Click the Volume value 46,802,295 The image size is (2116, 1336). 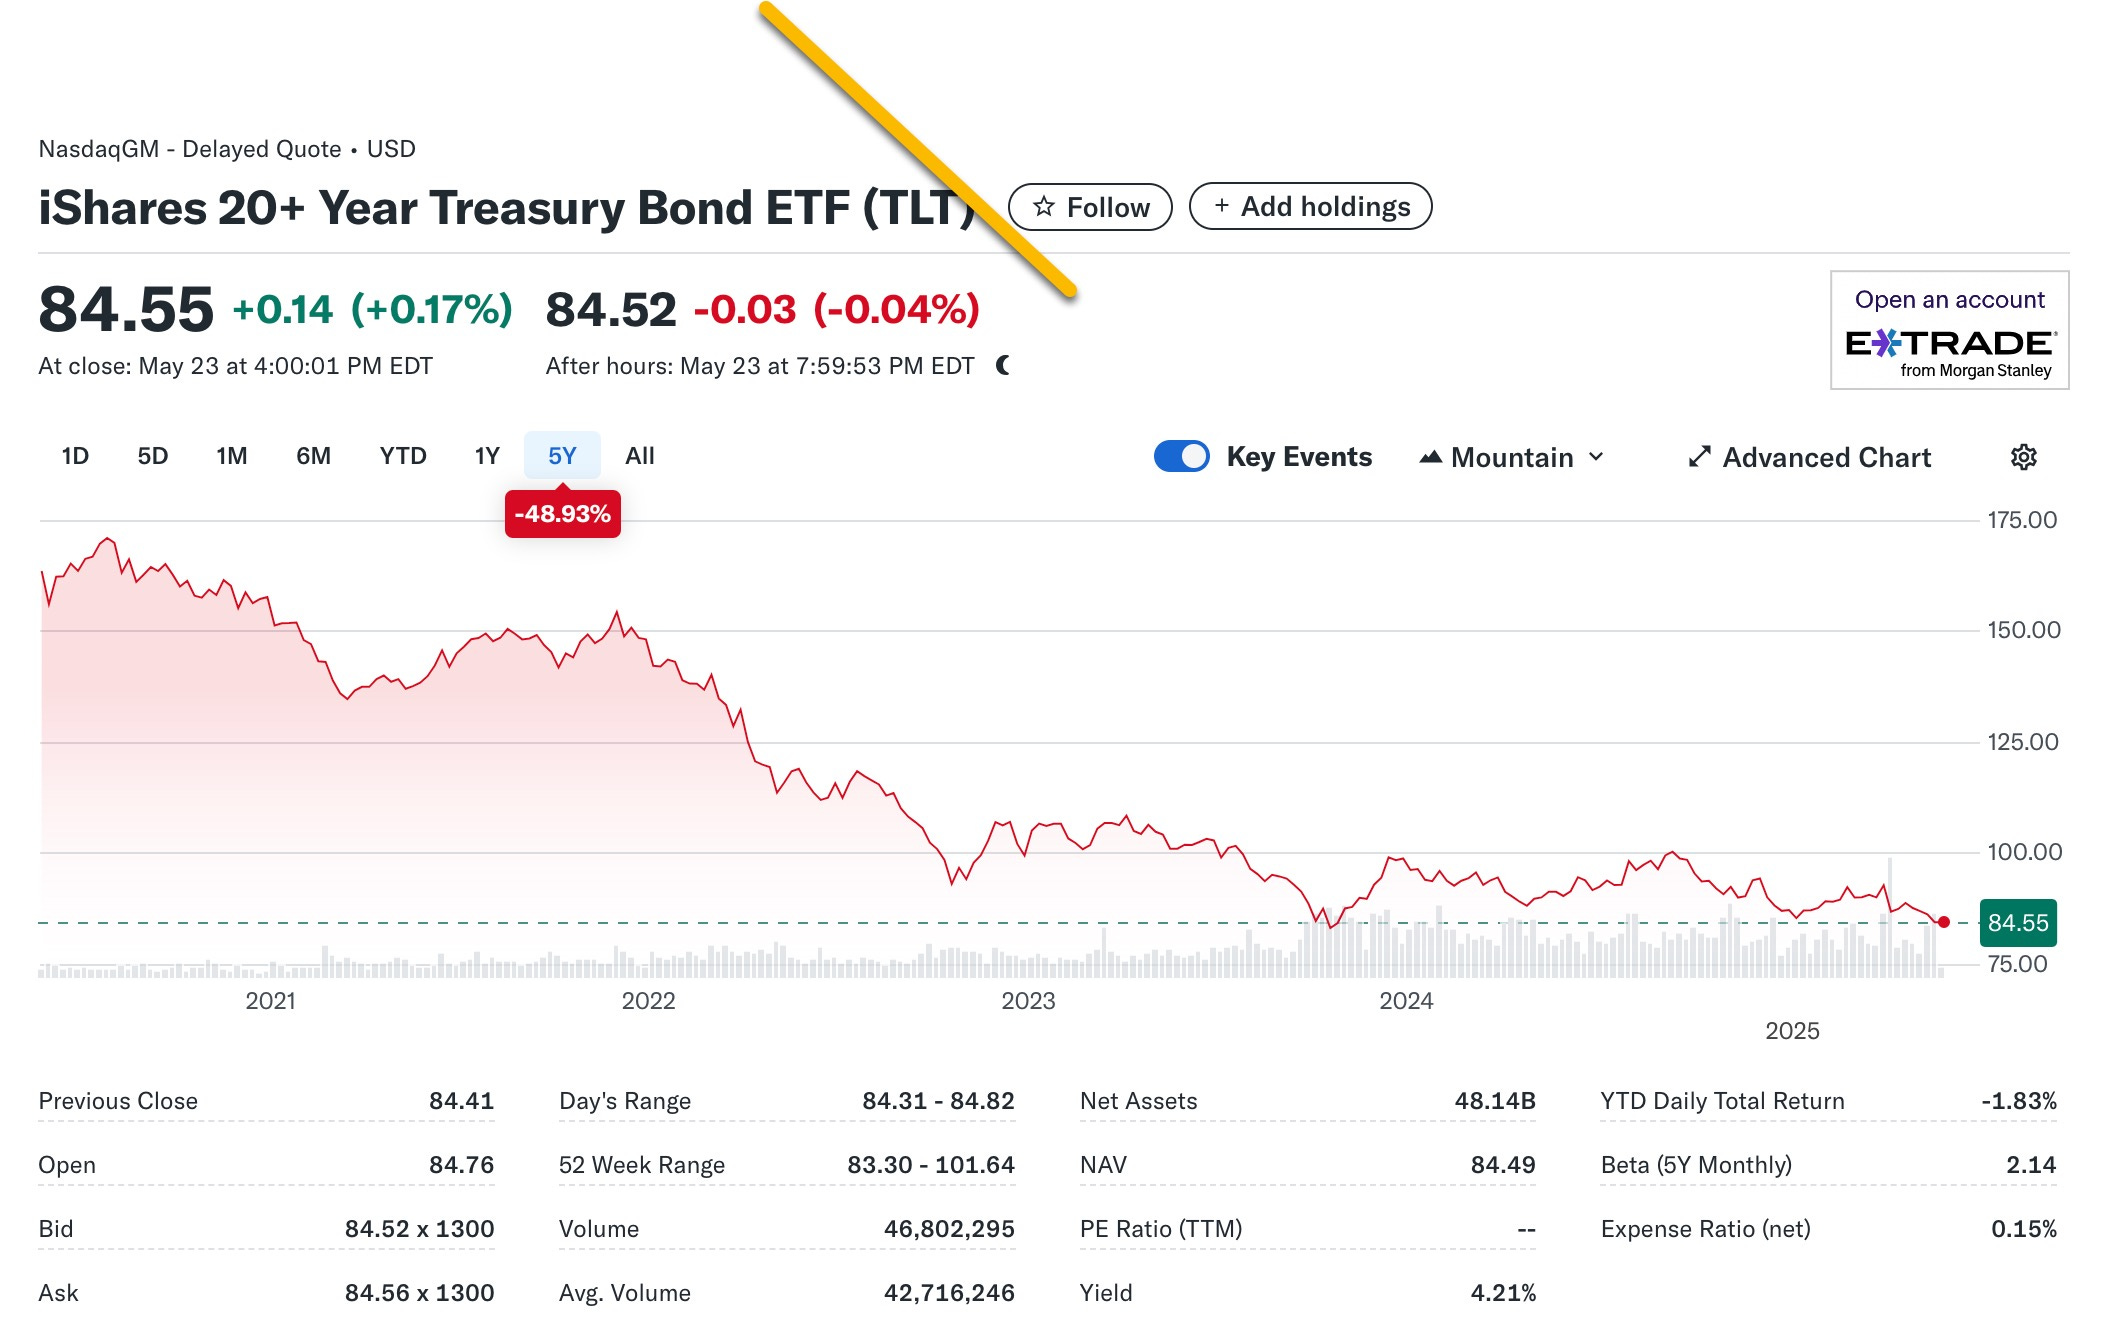point(949,1229)
